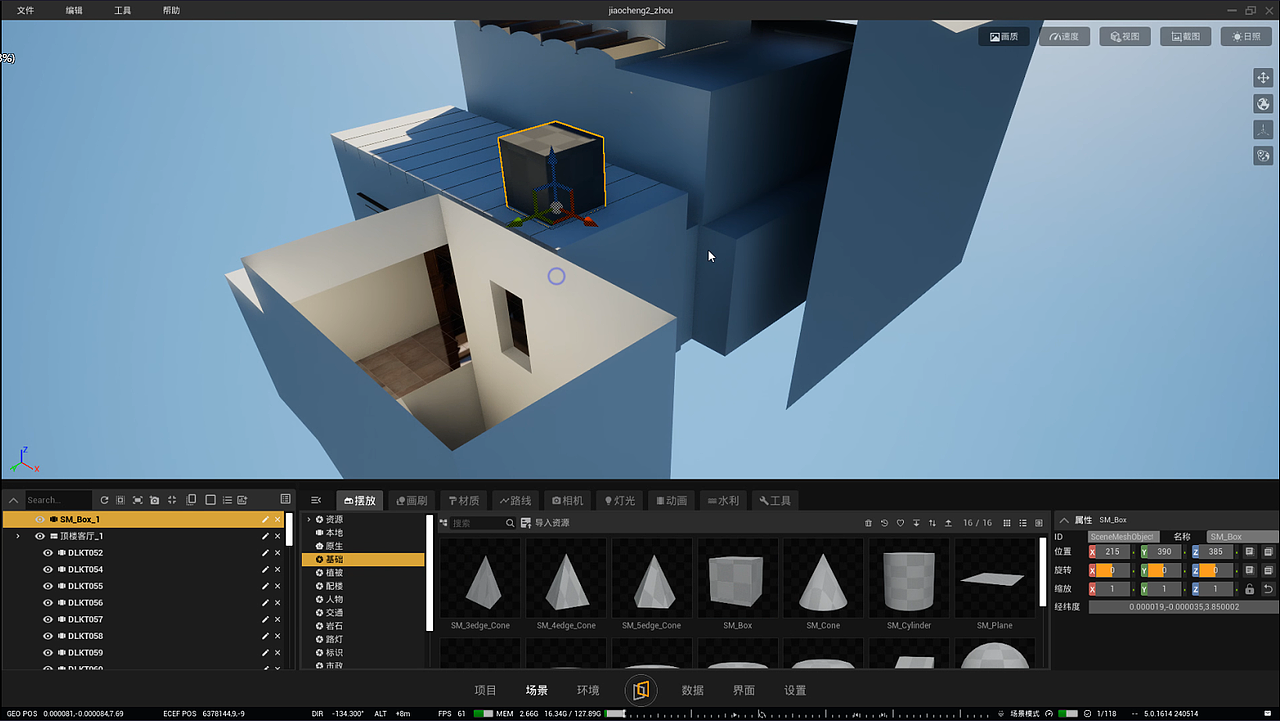This screenshot has height=721, width=1280.
Task: Open the 文件 menu
Action: coord(25,10)
